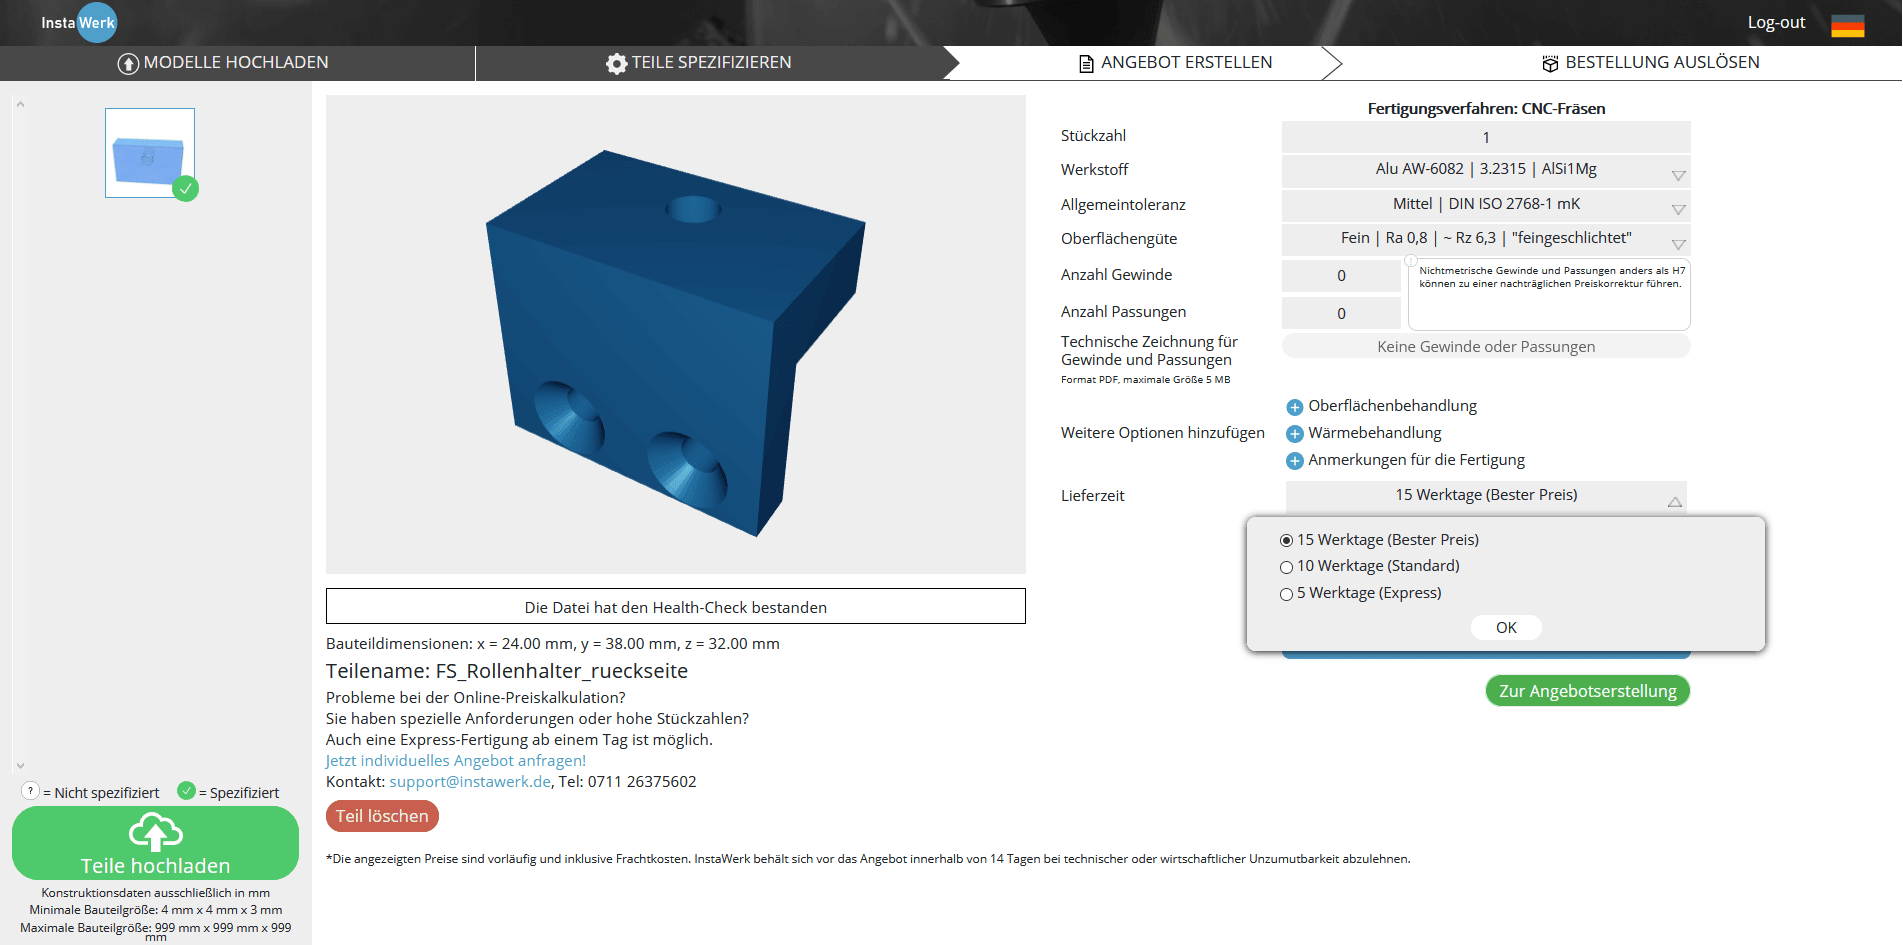This screenshot has height=945, width=1903.
Task: Click the icon beside BESTELLUNG AUSLÖSEN
Action: pos(1548,62)
